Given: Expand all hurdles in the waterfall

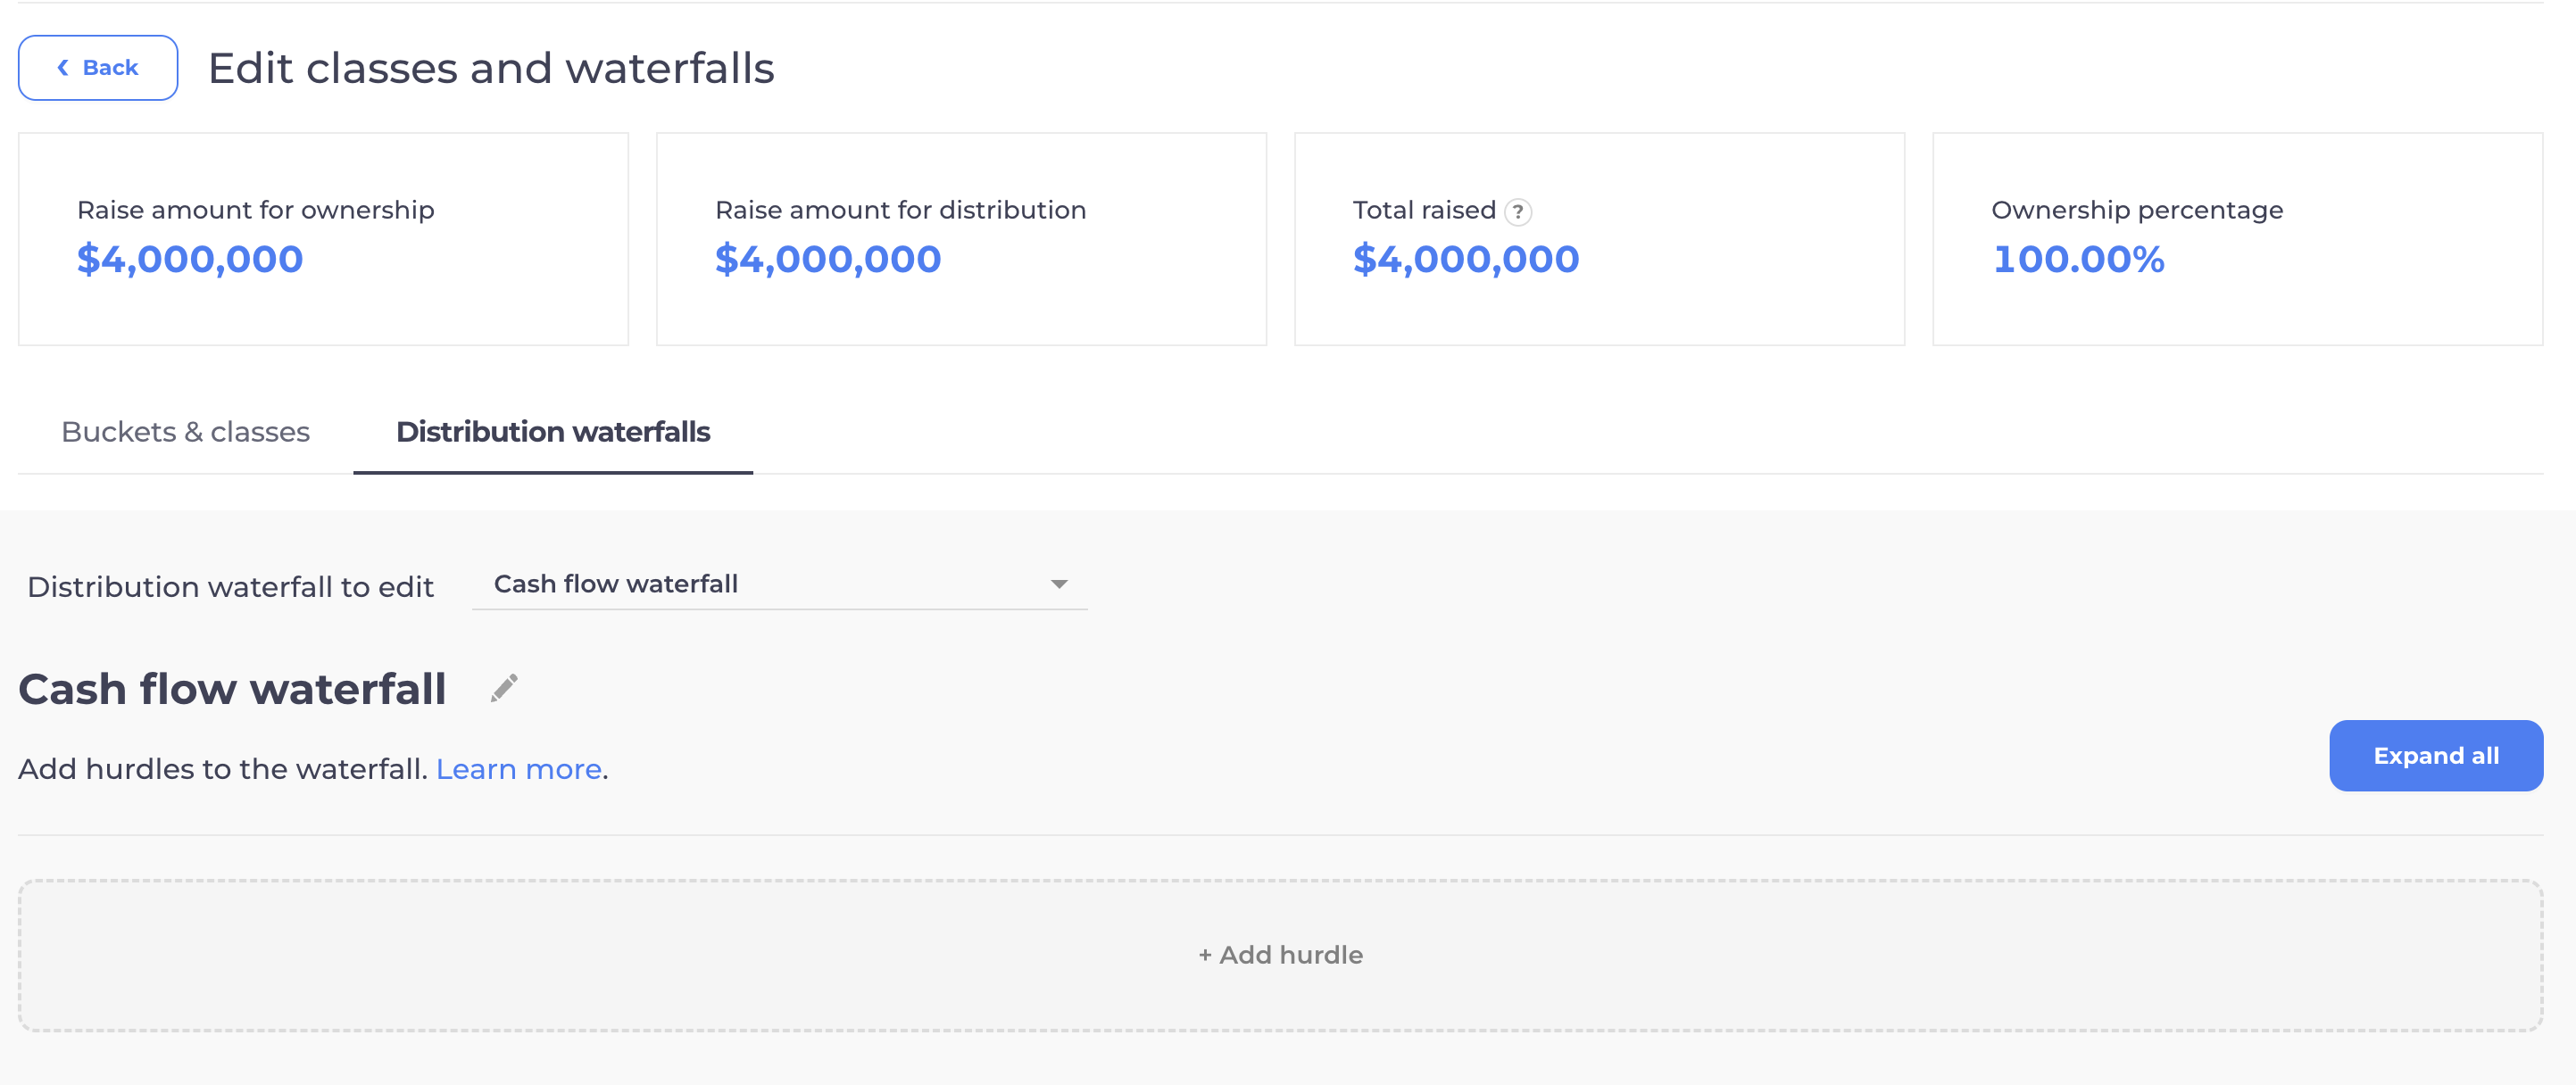Looking at the screenshot, I should tap(2437, 755).
